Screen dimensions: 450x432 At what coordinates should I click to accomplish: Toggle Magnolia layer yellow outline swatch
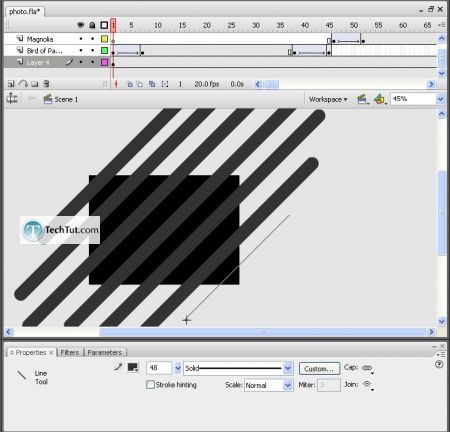tap(104, 39)
